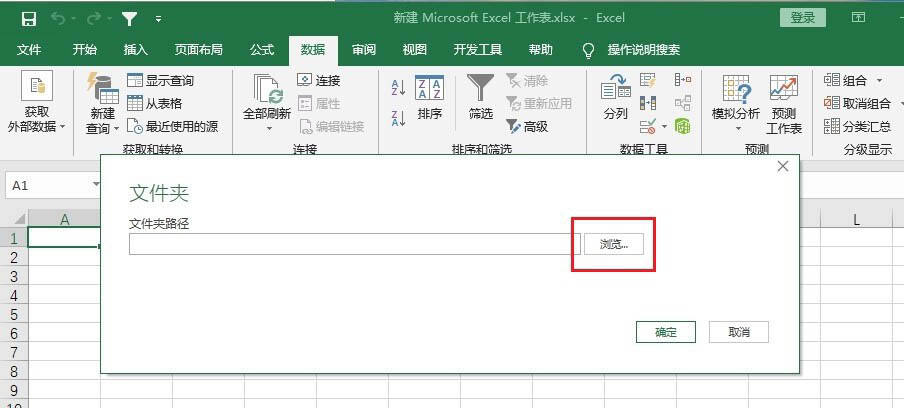
Task: Open the ribbon display options icon
Action: 858,18
